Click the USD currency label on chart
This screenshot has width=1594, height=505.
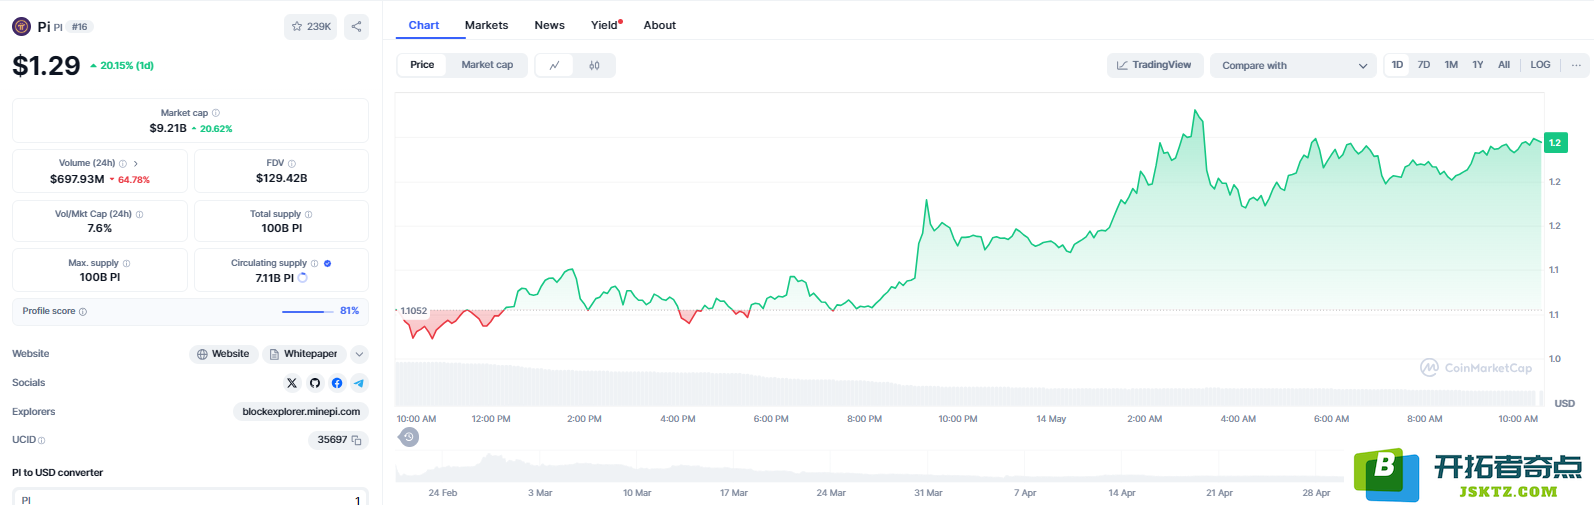(x=1565, y=403)
